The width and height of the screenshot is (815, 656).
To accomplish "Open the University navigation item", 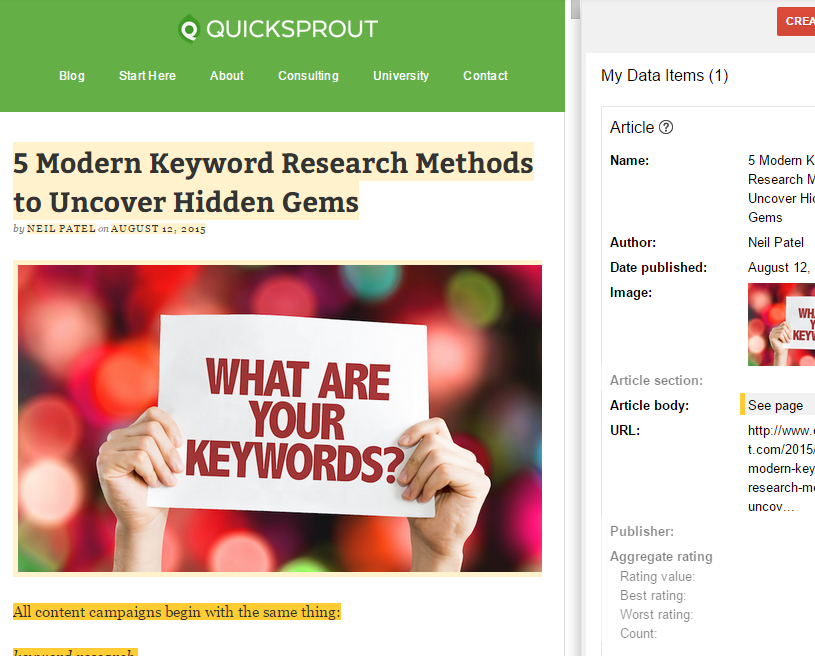I will point(401,76).
